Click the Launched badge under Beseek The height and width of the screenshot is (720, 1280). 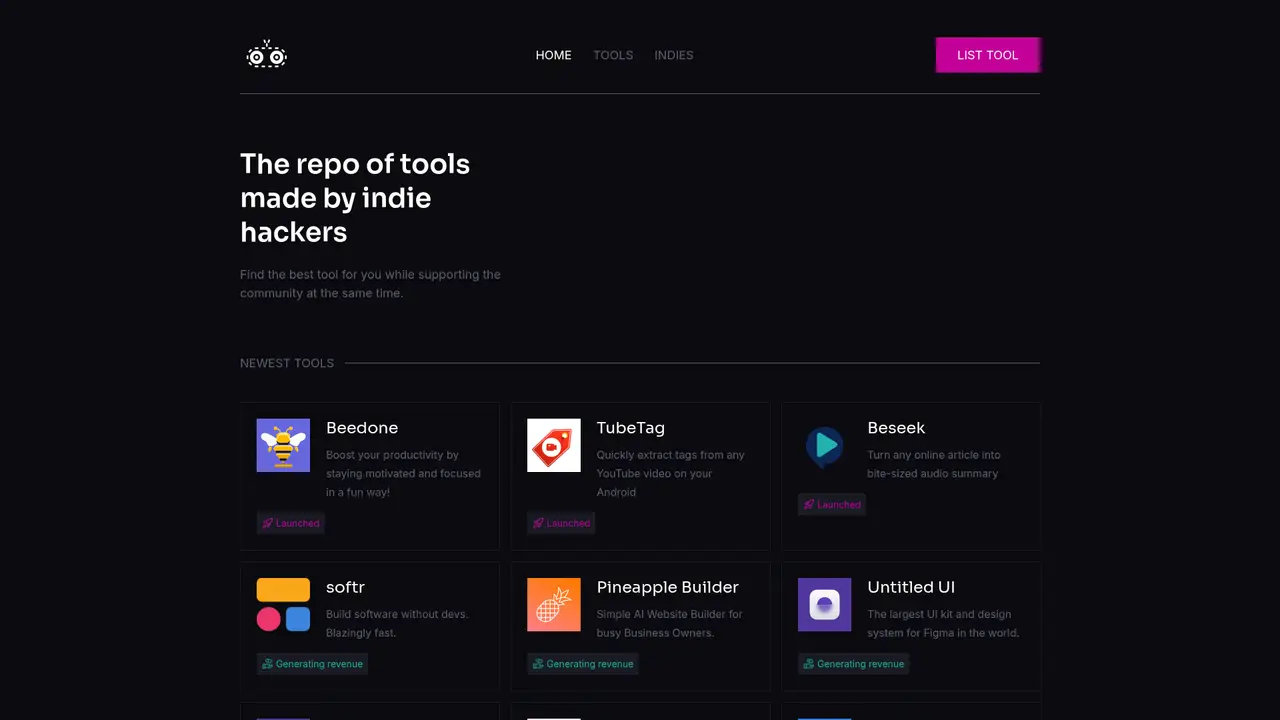(832, 504)
